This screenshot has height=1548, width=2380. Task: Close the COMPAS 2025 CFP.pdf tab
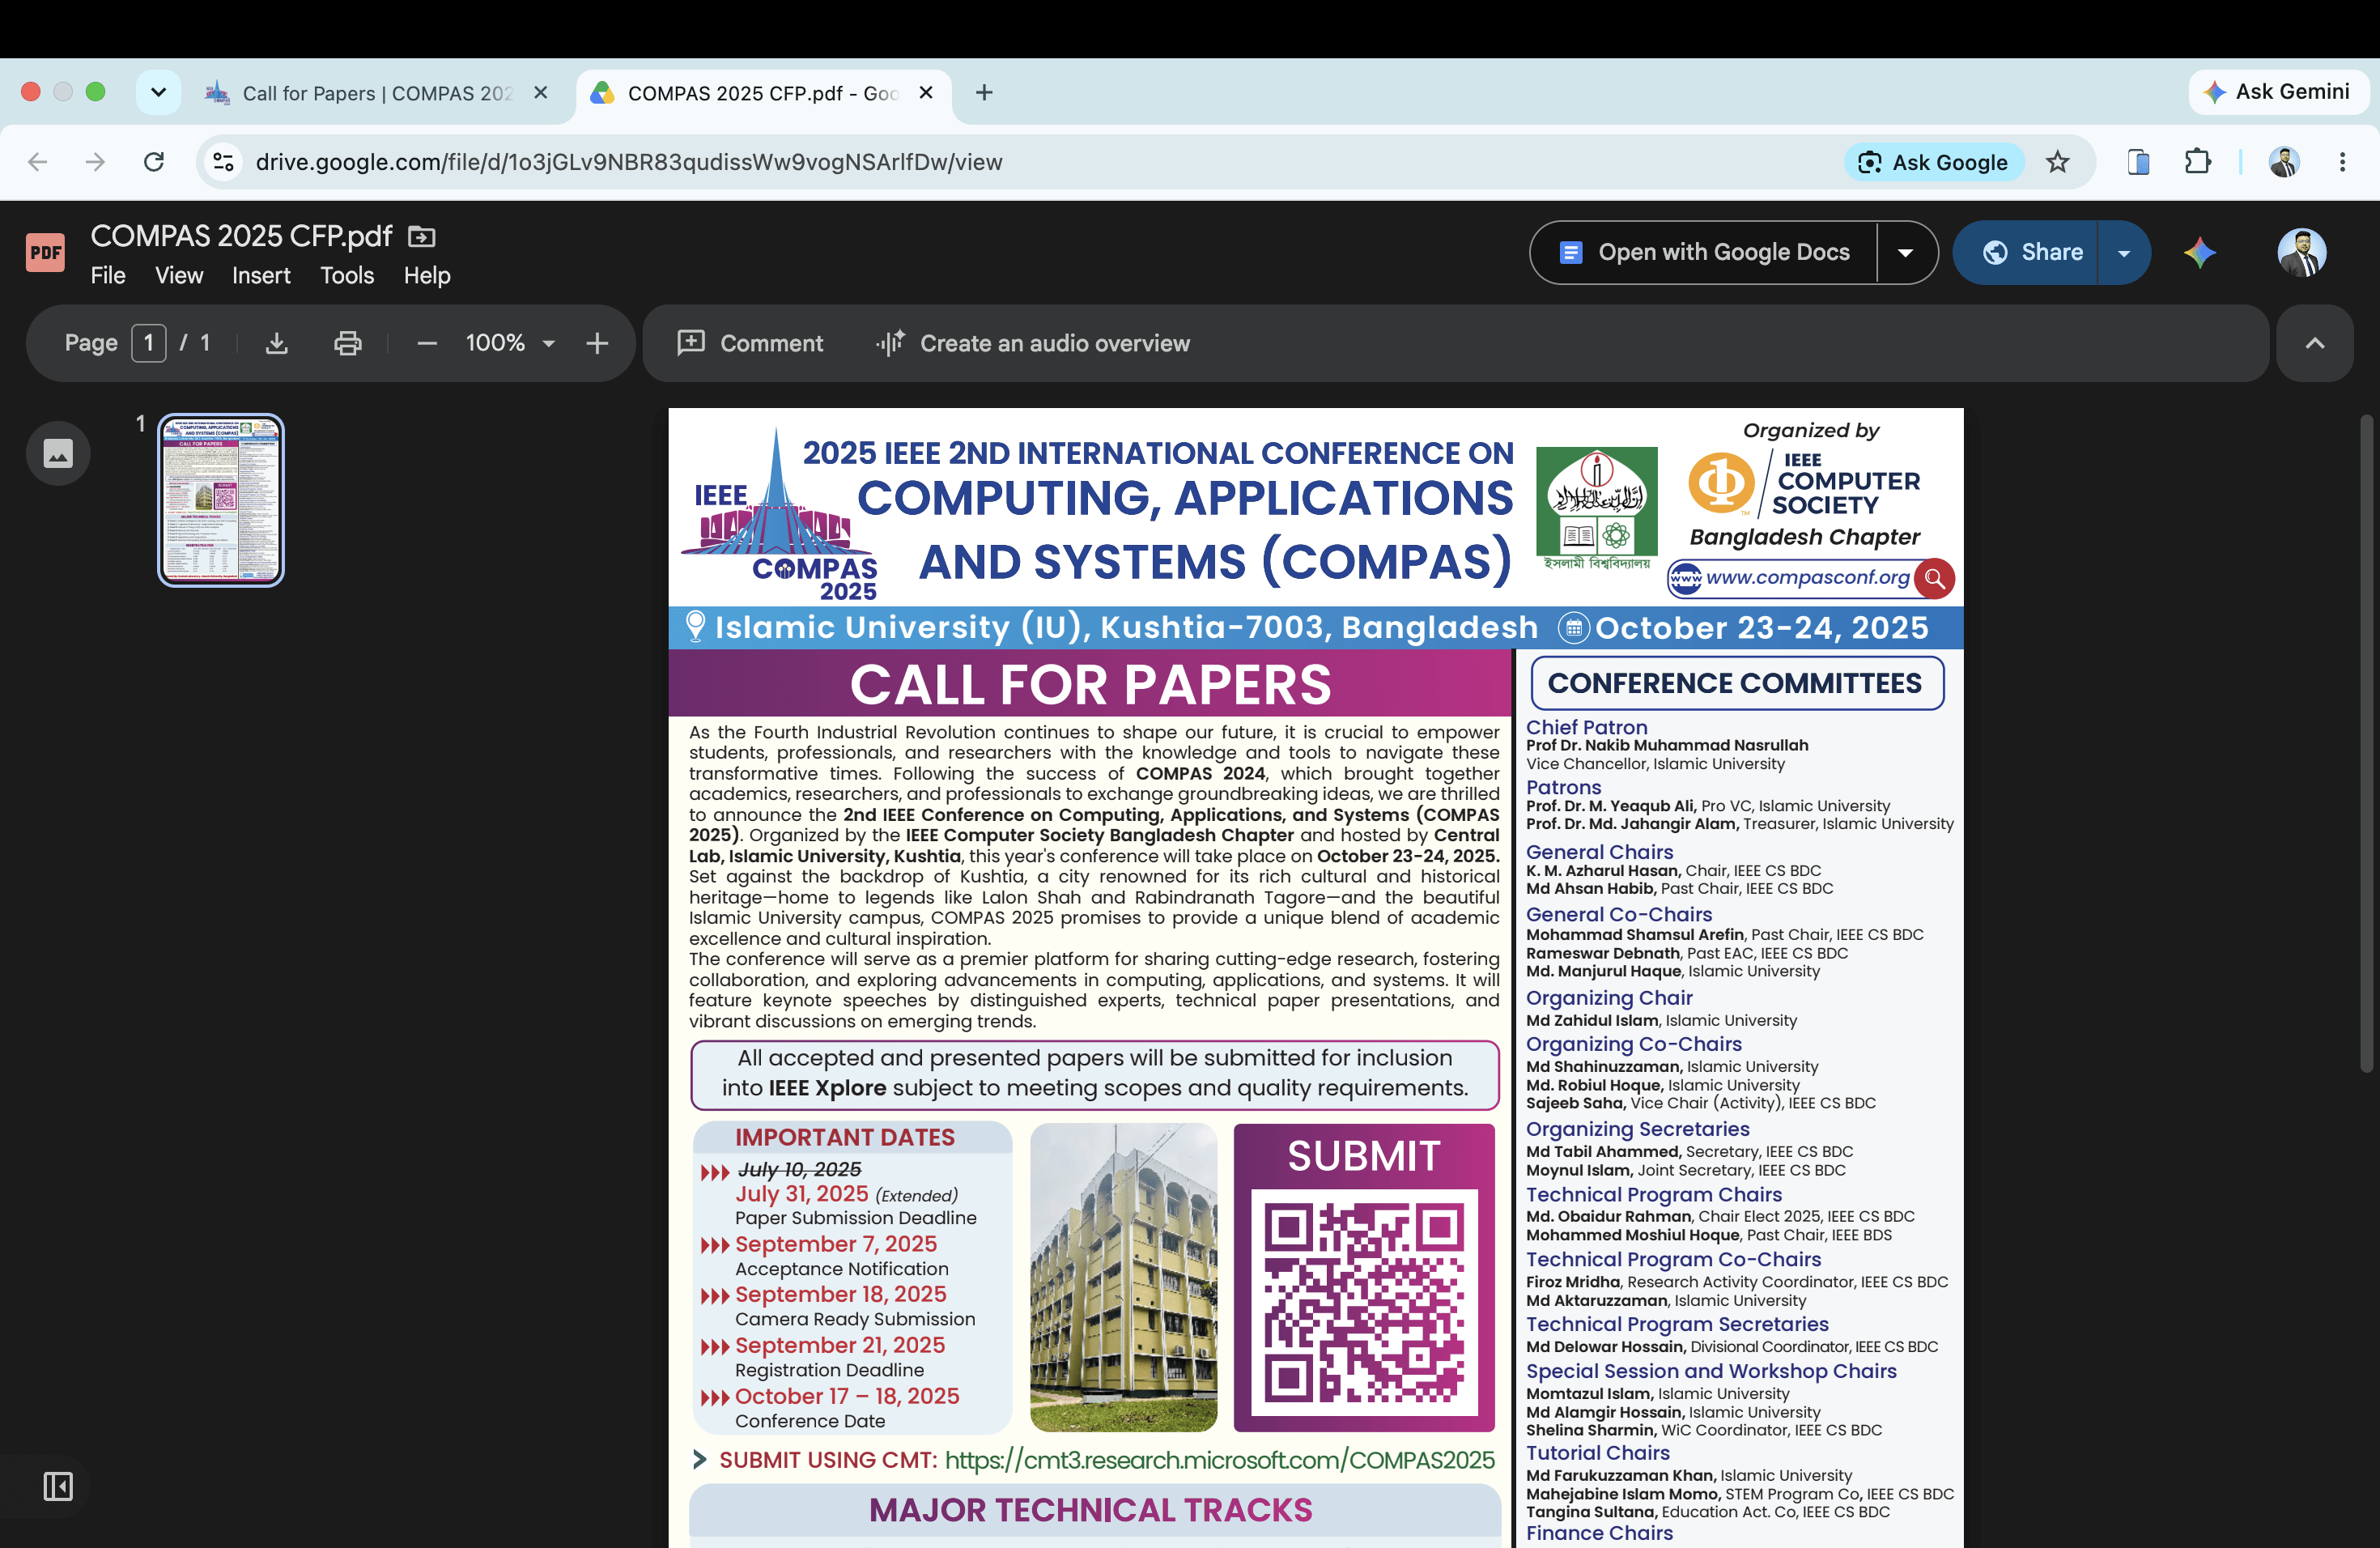point(926,93)
